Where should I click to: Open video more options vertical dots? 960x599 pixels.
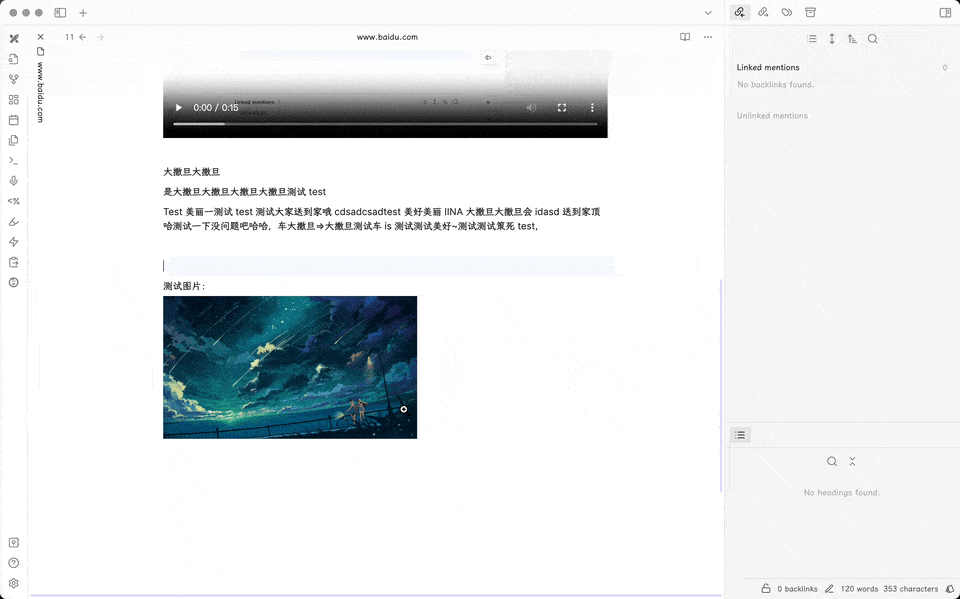tap(592, 108)
